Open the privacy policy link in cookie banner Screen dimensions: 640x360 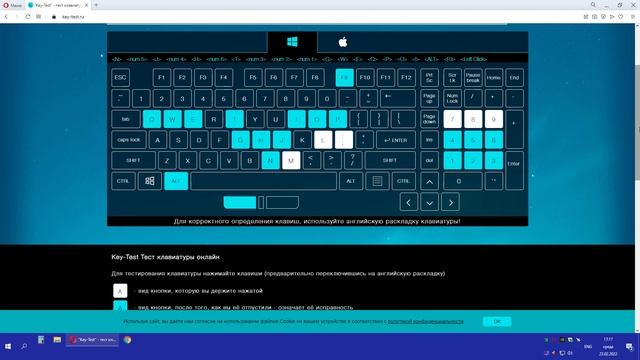tap(425, 322)
